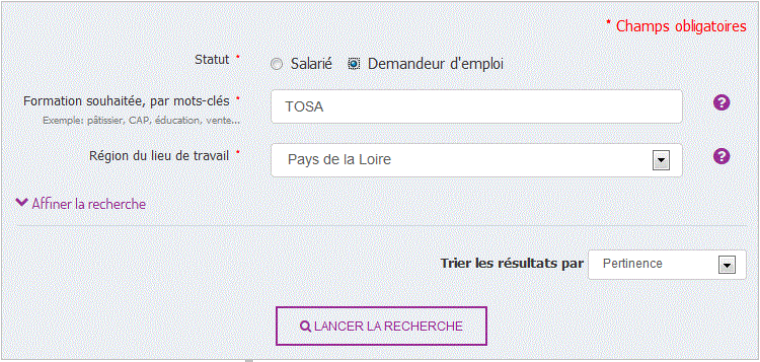Viewport: 760px width, 362px height.
Task: Click magnifier icon in Lancer la recherche
Action: 305,326
